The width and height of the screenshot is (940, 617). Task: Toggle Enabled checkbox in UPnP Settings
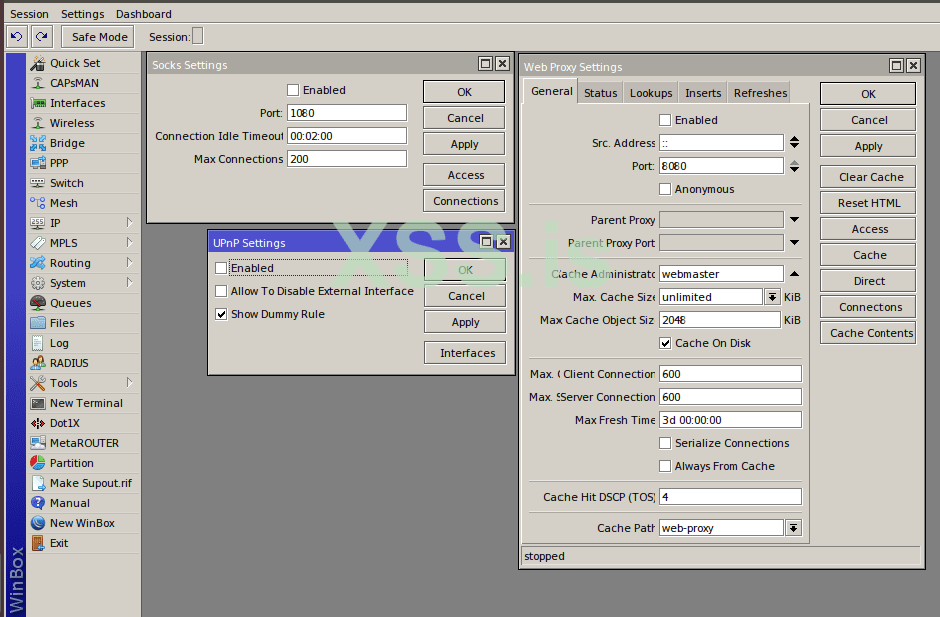(x=221, y=268)
